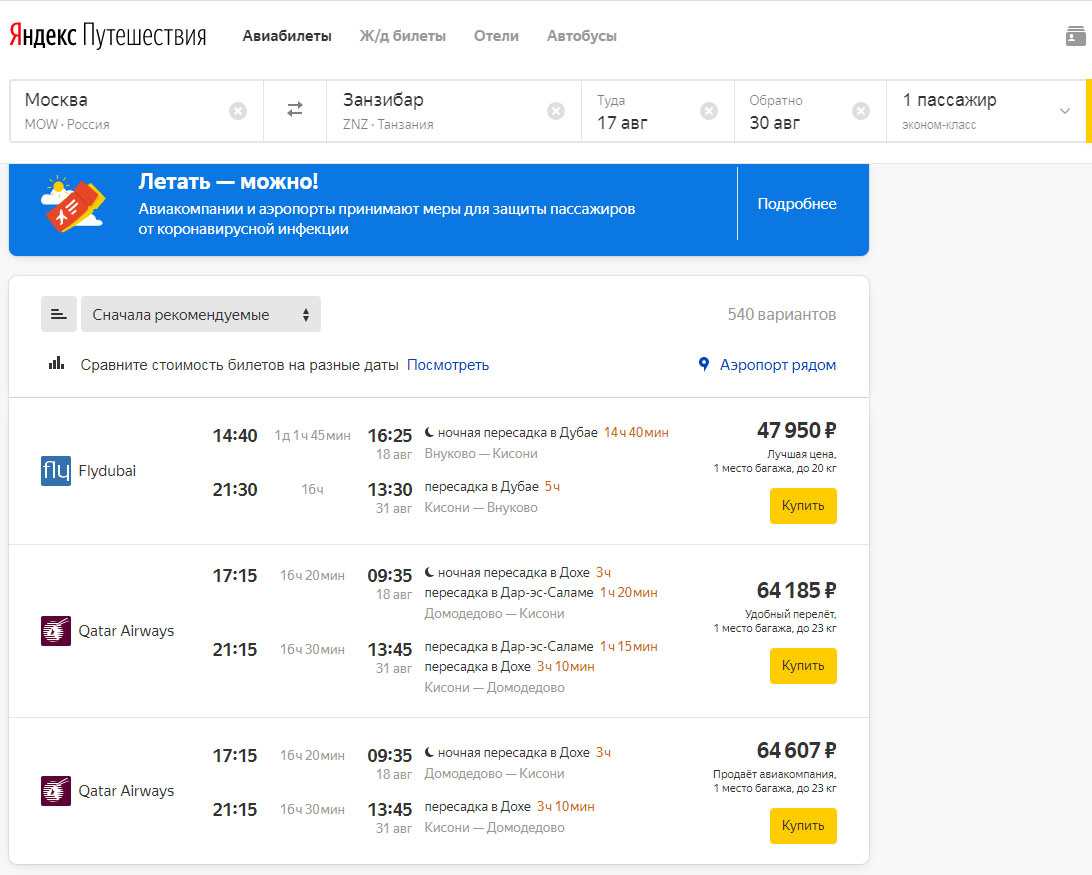Click the Flydubai airline logo
Image resolution: width=1092 pixels, height=875 pixels.
pos(56,471)
